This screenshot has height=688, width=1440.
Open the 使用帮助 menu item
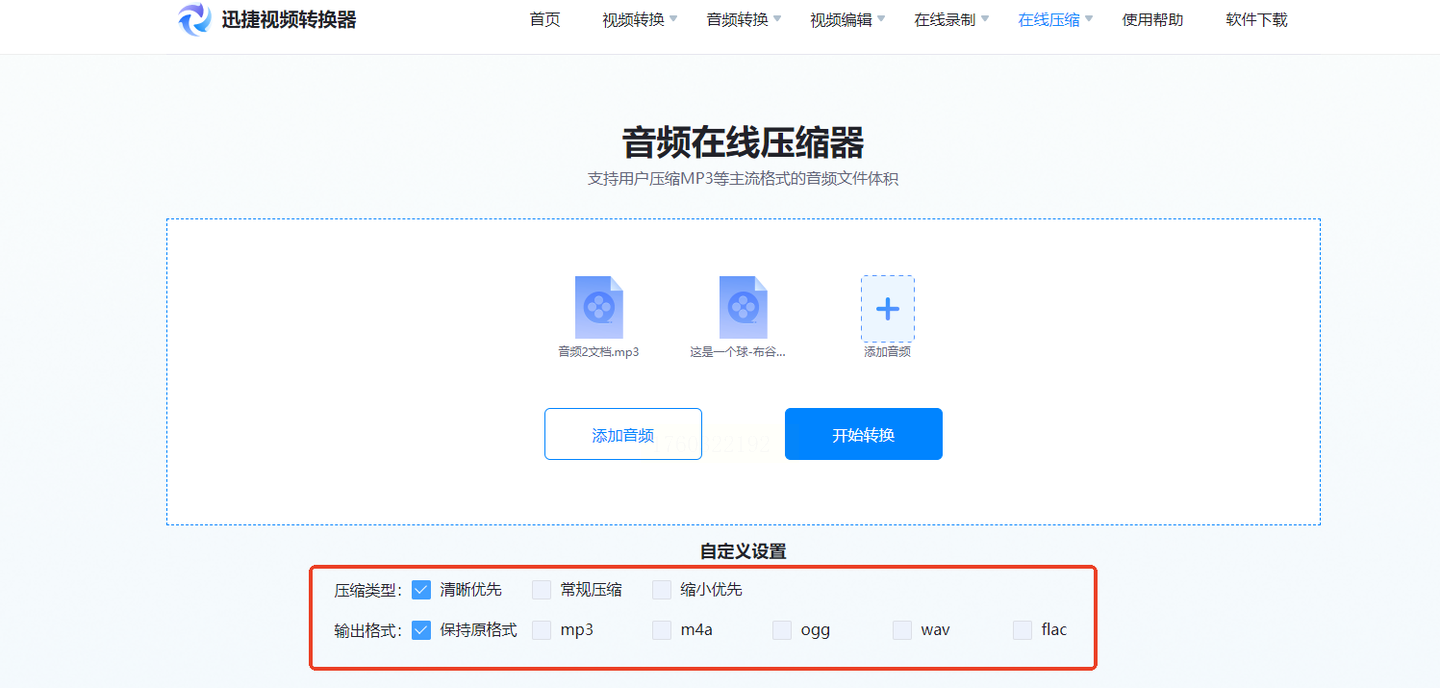point(1152,20)
